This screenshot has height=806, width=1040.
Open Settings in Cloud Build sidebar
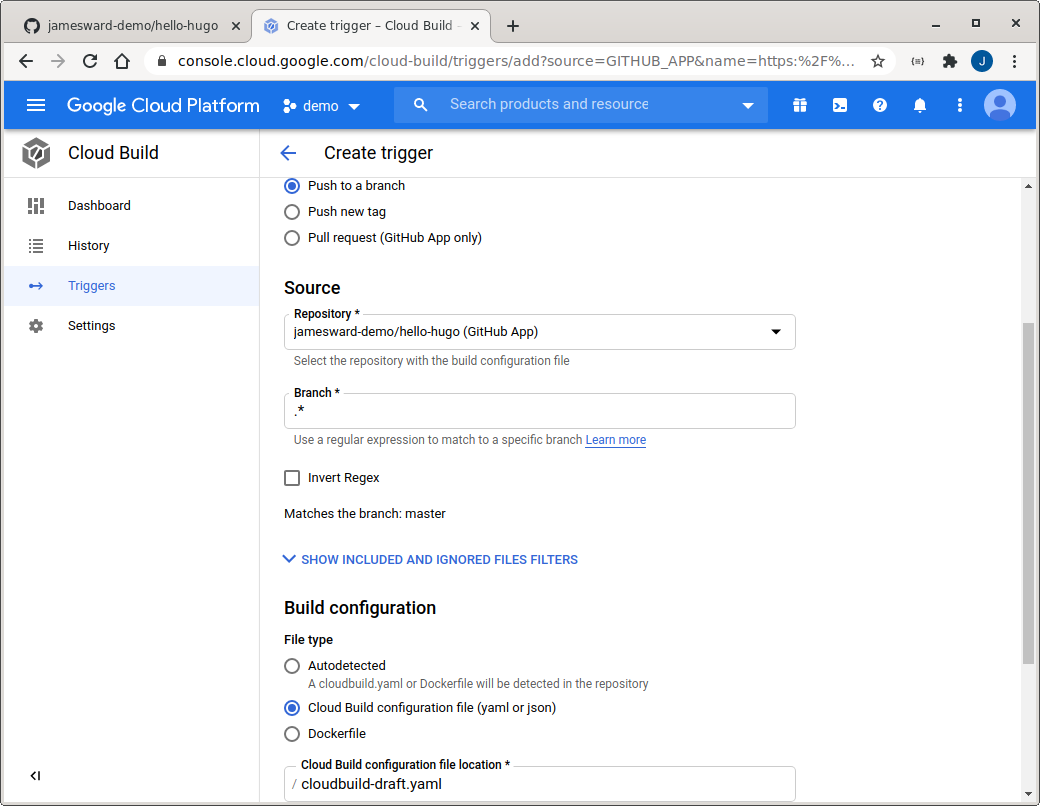91,326
